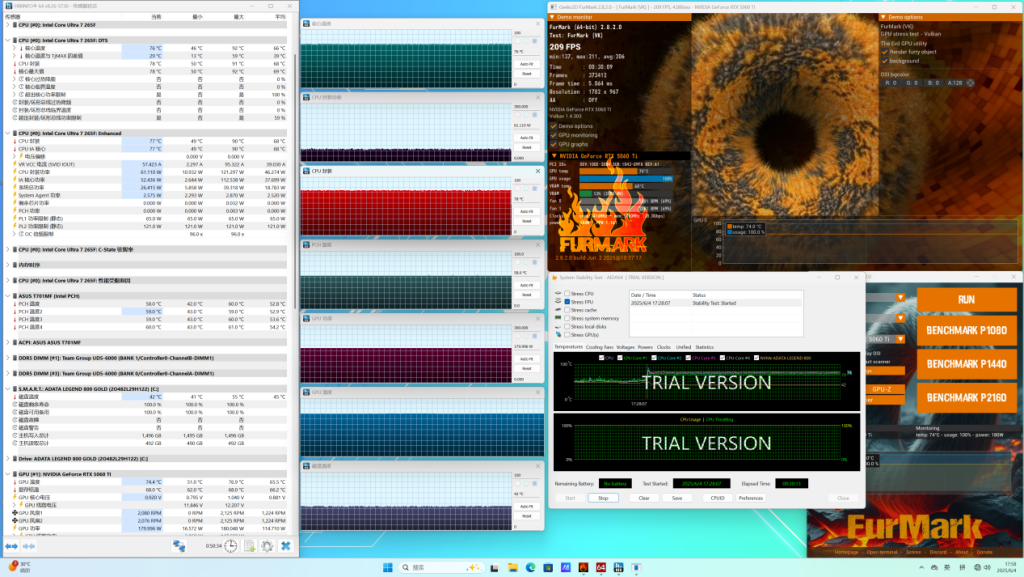1024x577 pixels.
Task: Click the OSI bgcolor picker icon in FurMark
Action: 970,83
